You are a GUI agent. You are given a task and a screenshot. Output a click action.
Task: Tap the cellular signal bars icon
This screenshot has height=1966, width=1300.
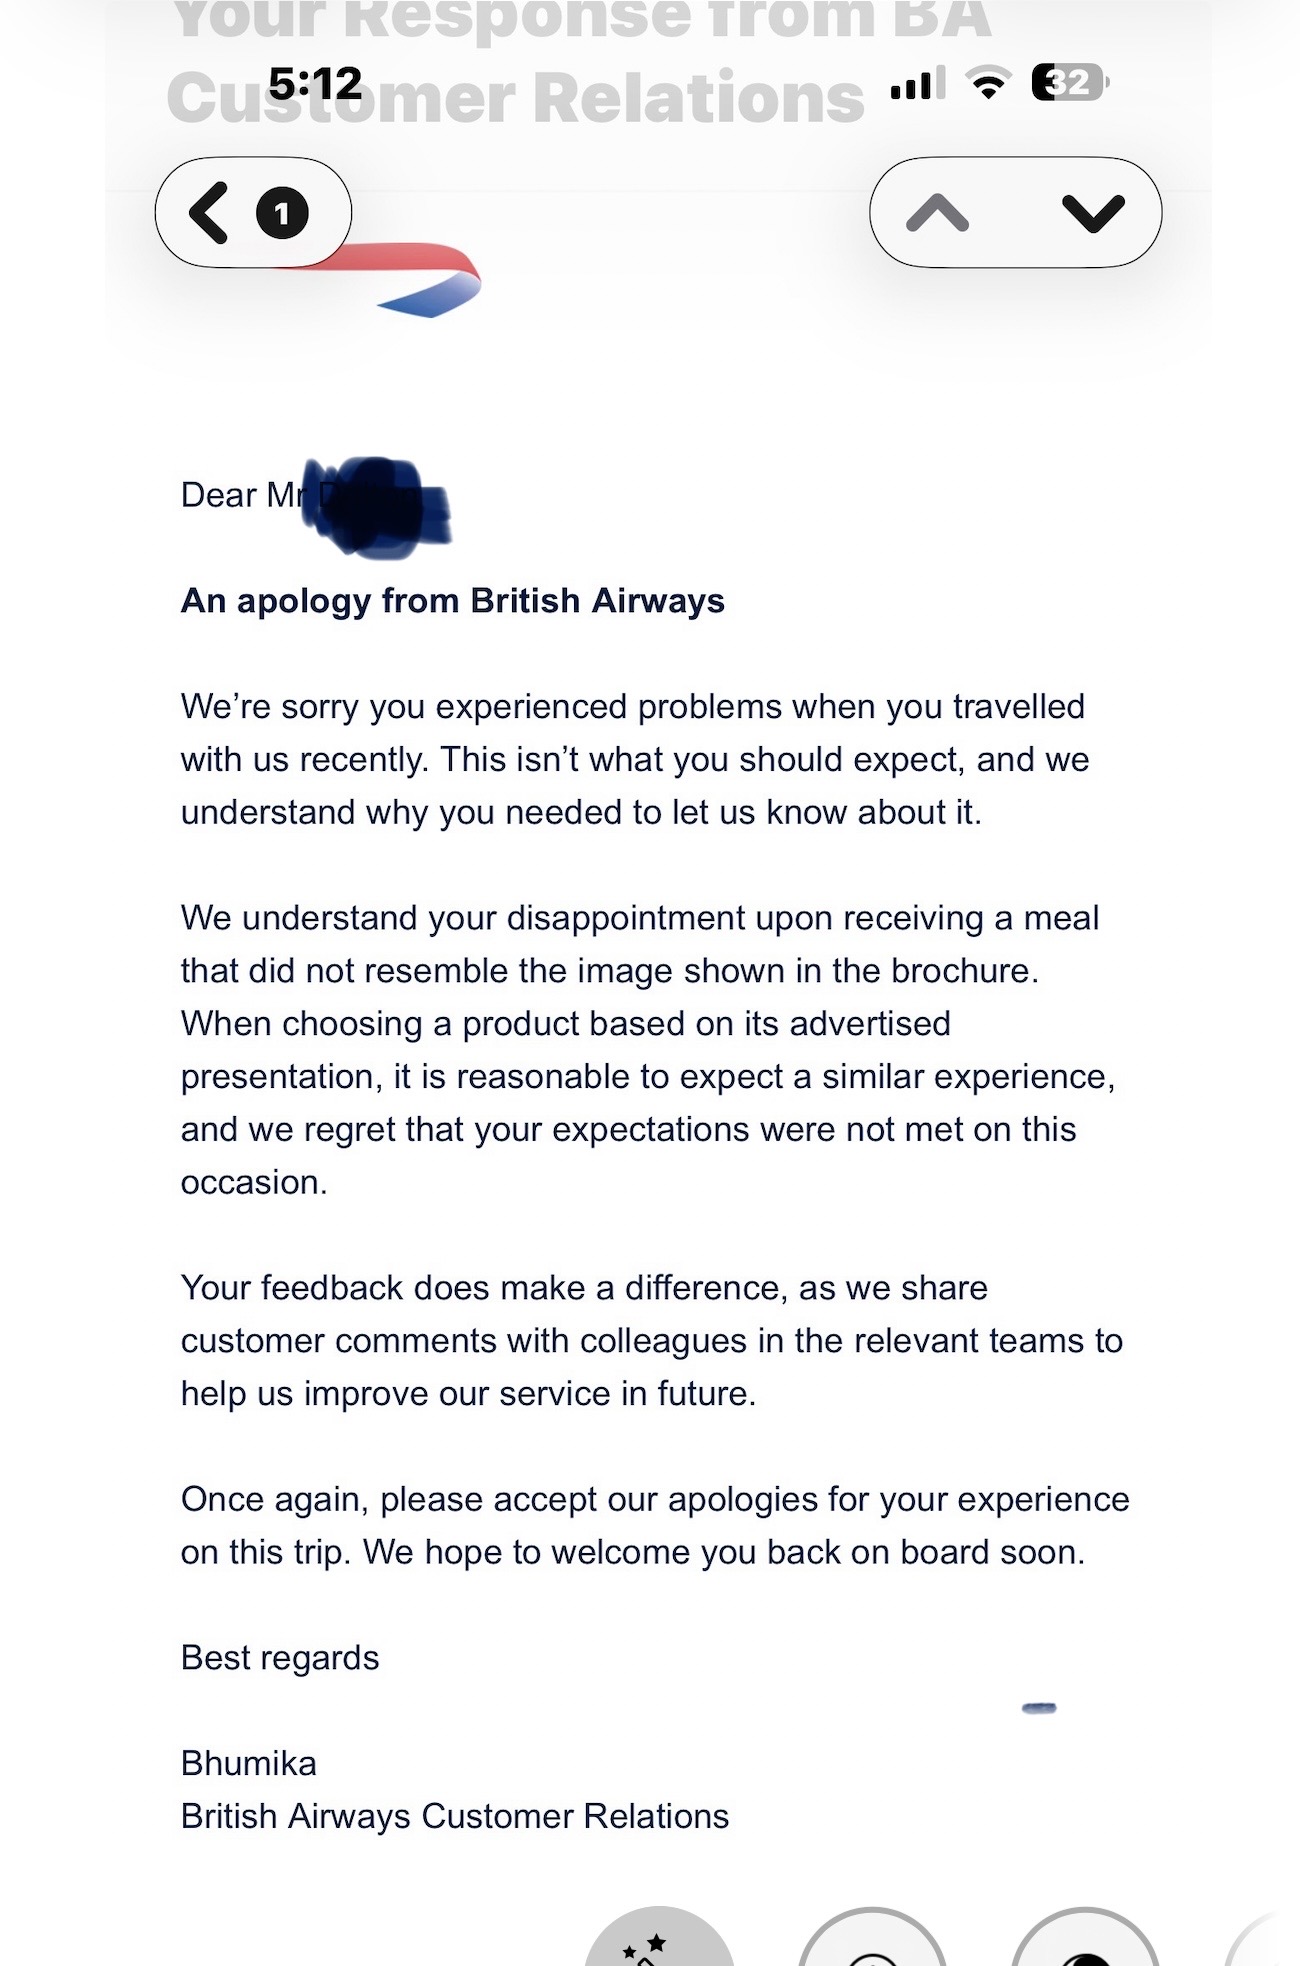[x=917, y=85]
